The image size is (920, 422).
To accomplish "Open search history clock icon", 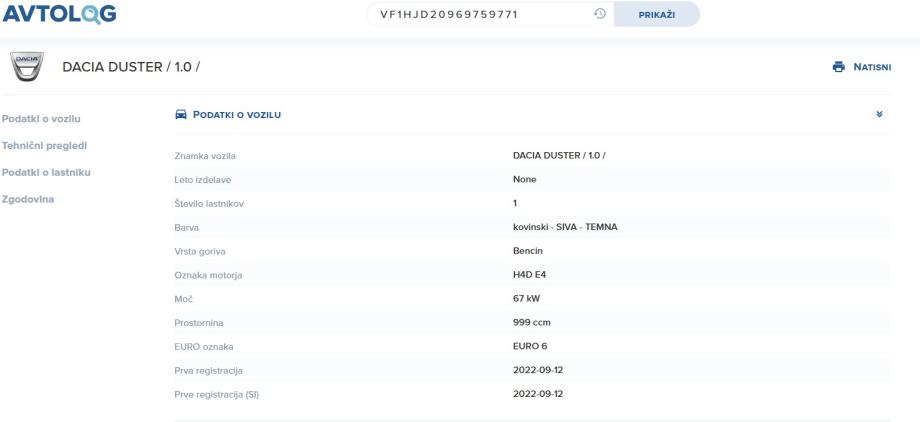I will click(x=599, y=14).
